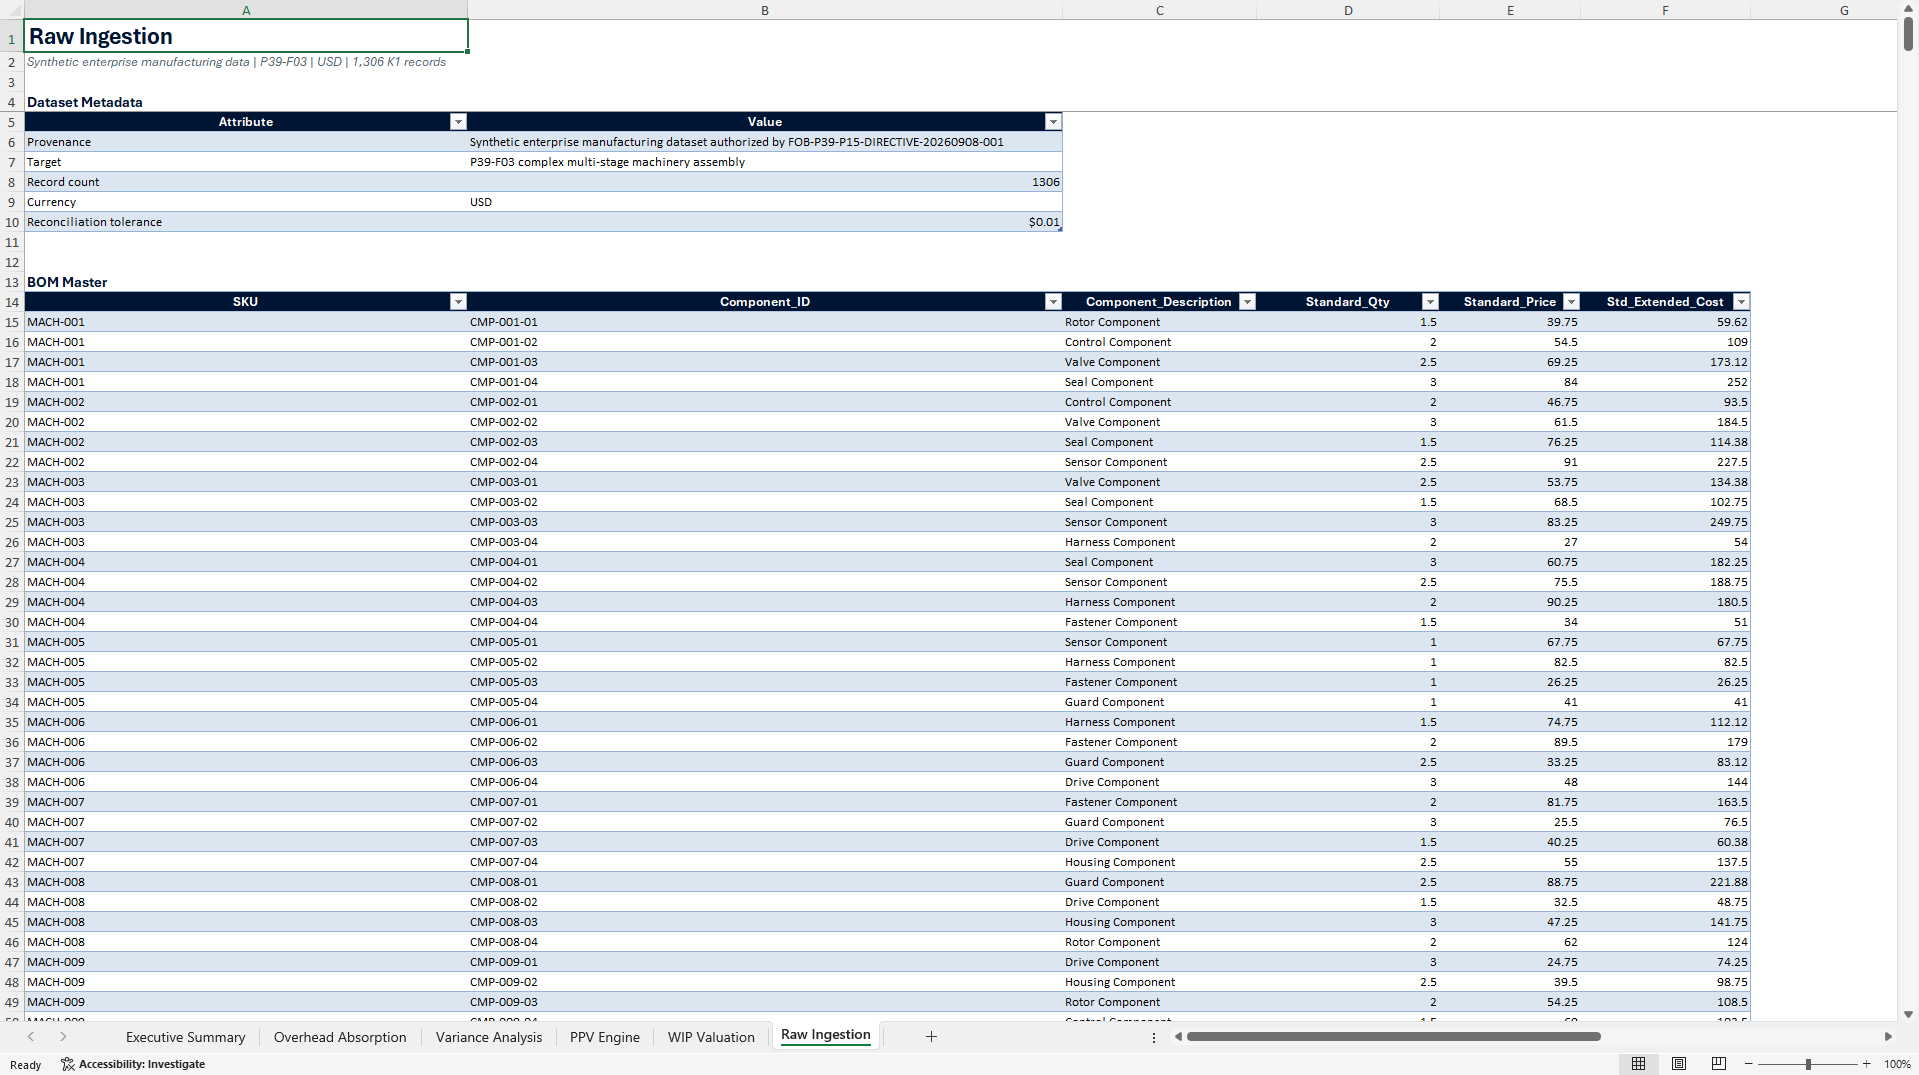1919x1075 pixels.
Task: Select the BOM Master heading cell
Action: pyautogui.click(x=246, y=282)
